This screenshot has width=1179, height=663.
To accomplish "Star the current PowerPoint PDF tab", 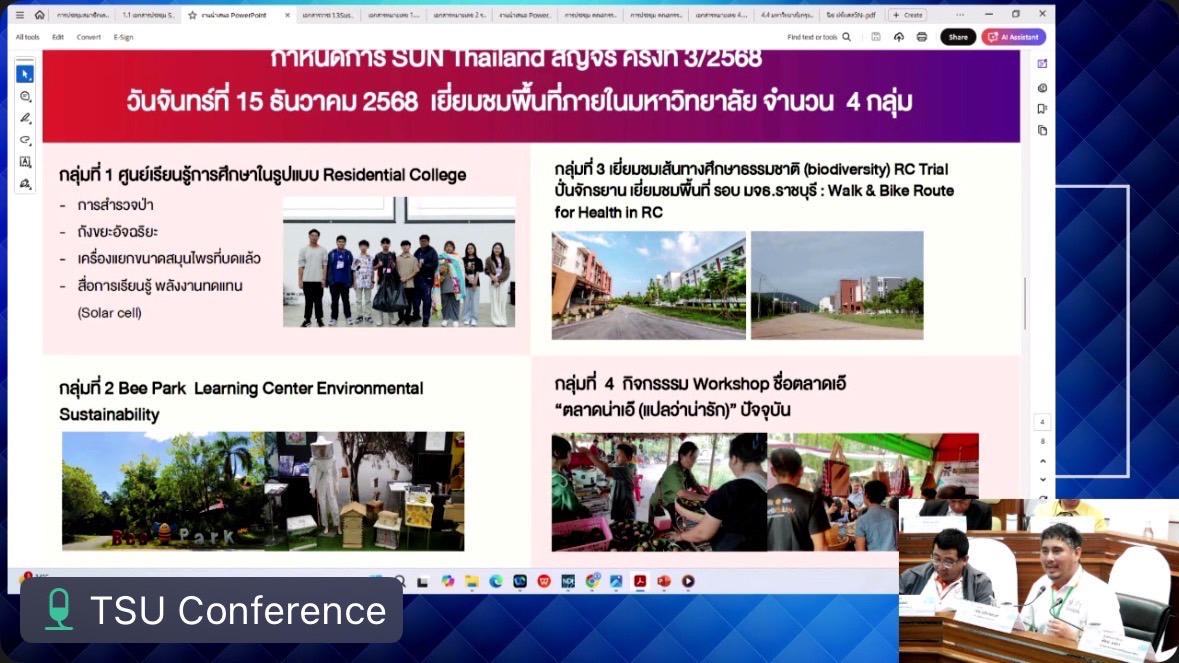I will (192, 15).
